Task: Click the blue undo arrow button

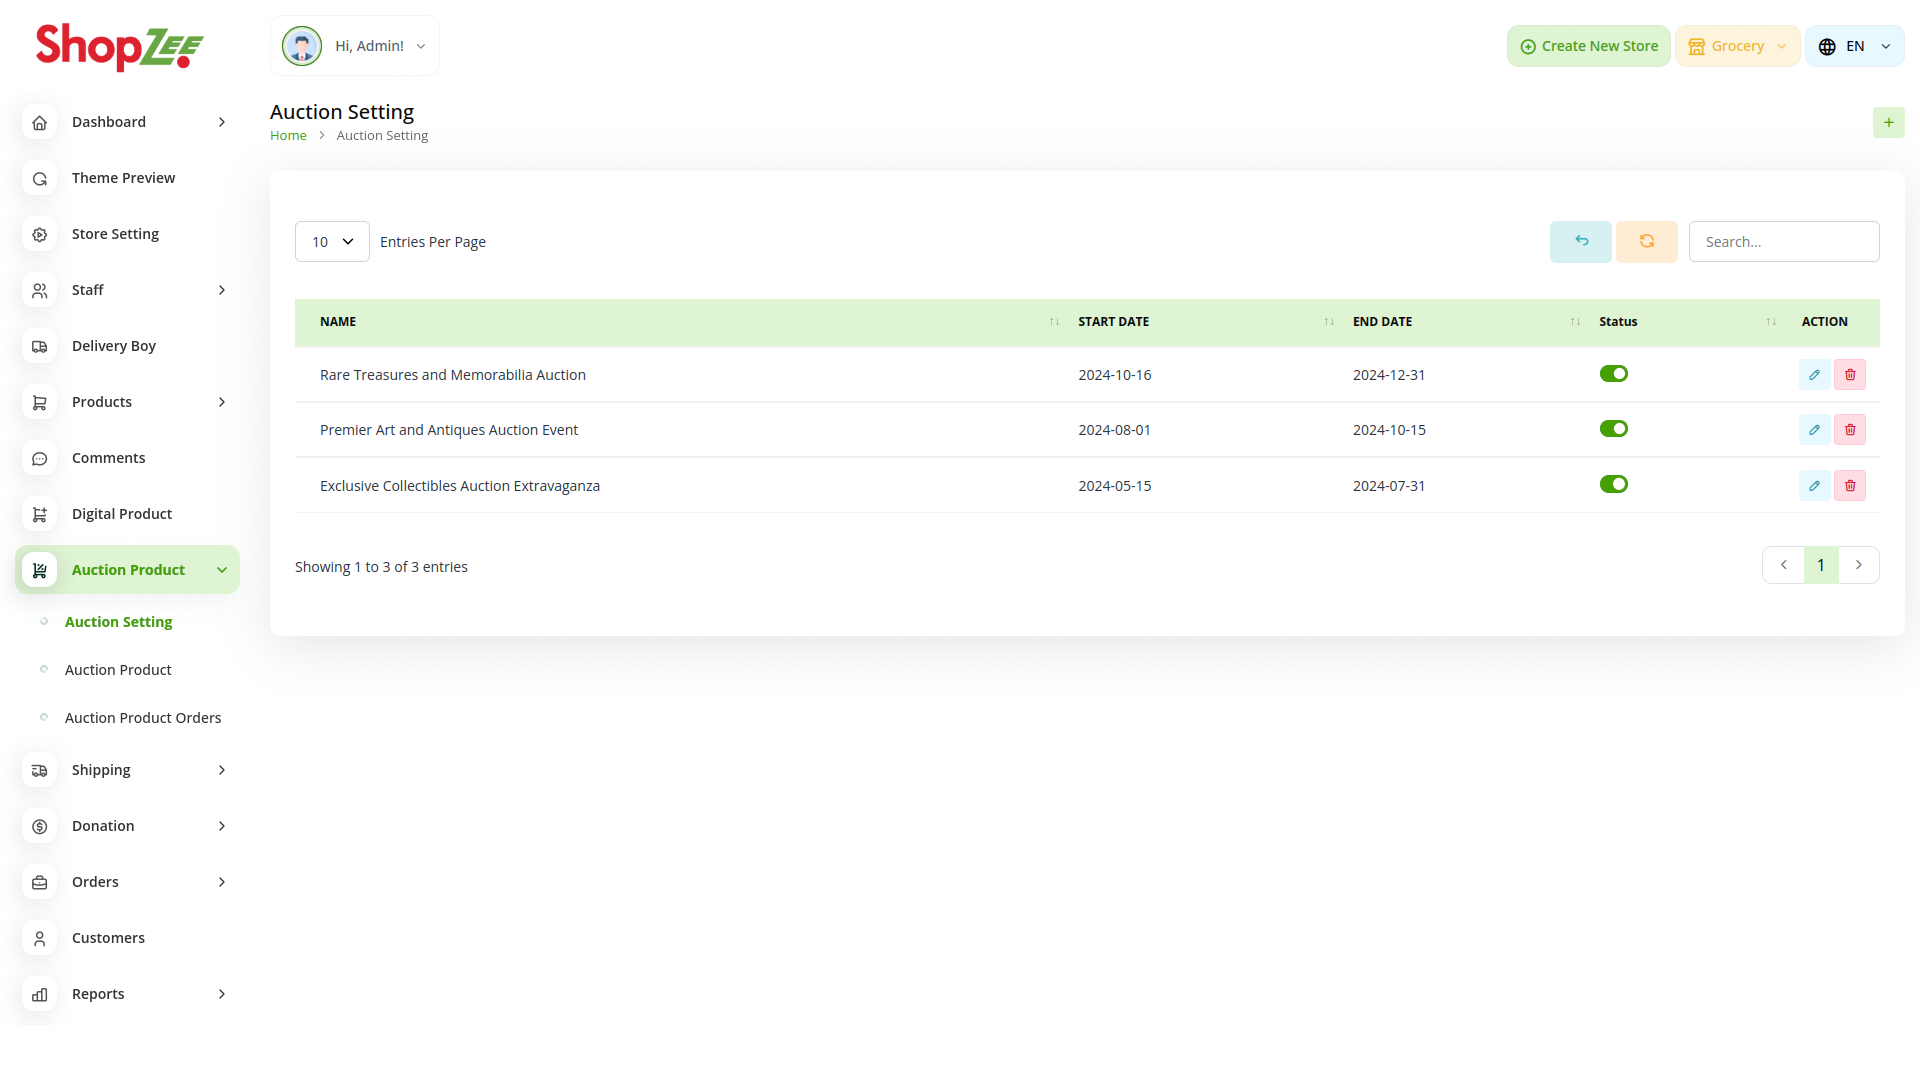Action: pos(1580,242)
